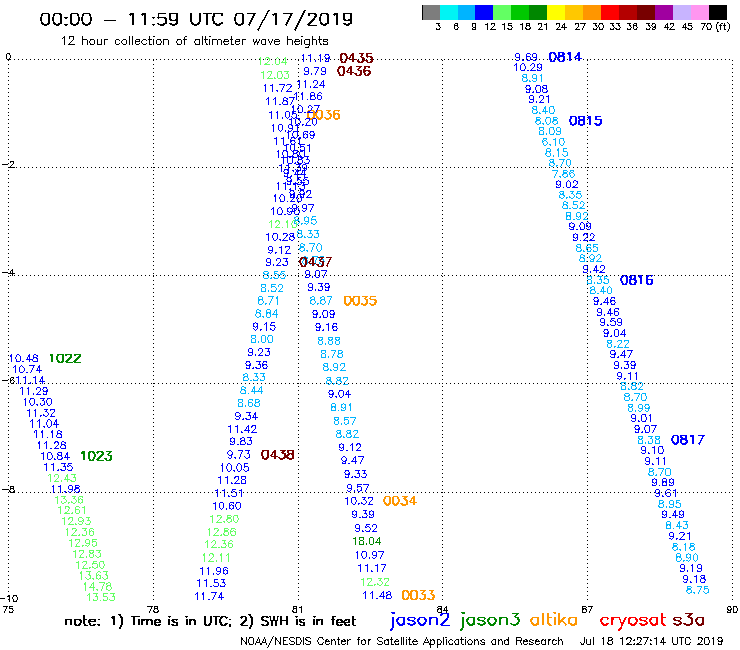Click the wave height value '12.43'
The image size is (740, 650).
pos(62,478)
